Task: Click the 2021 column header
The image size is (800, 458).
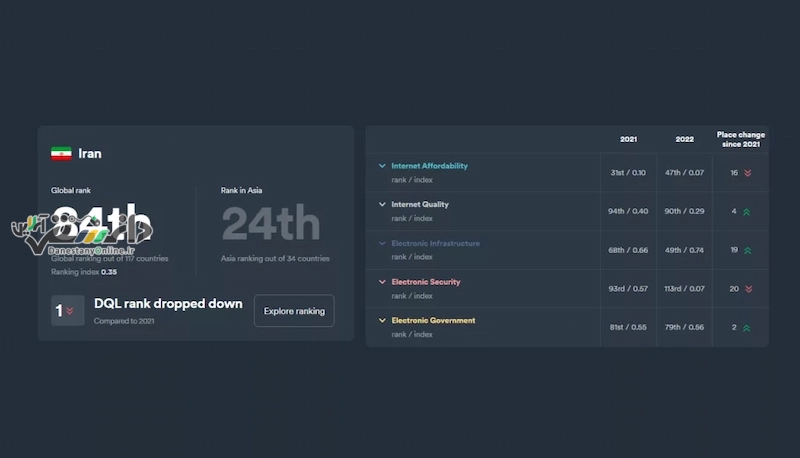Action: tap(628, 139)
